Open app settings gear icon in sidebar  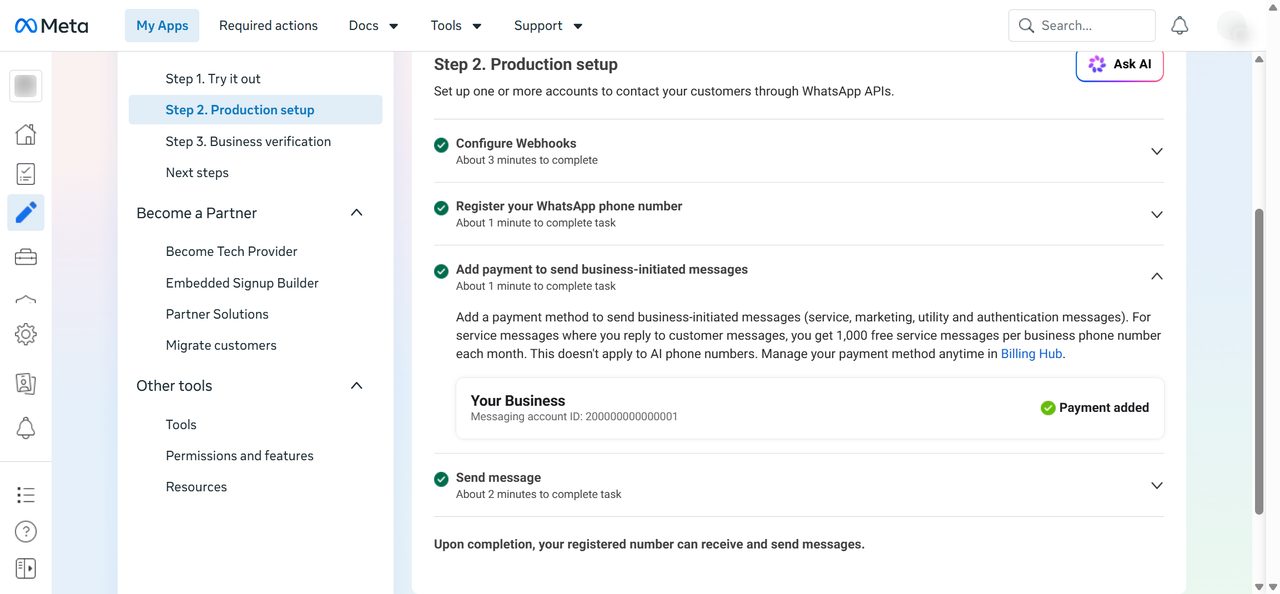[26, 335]
